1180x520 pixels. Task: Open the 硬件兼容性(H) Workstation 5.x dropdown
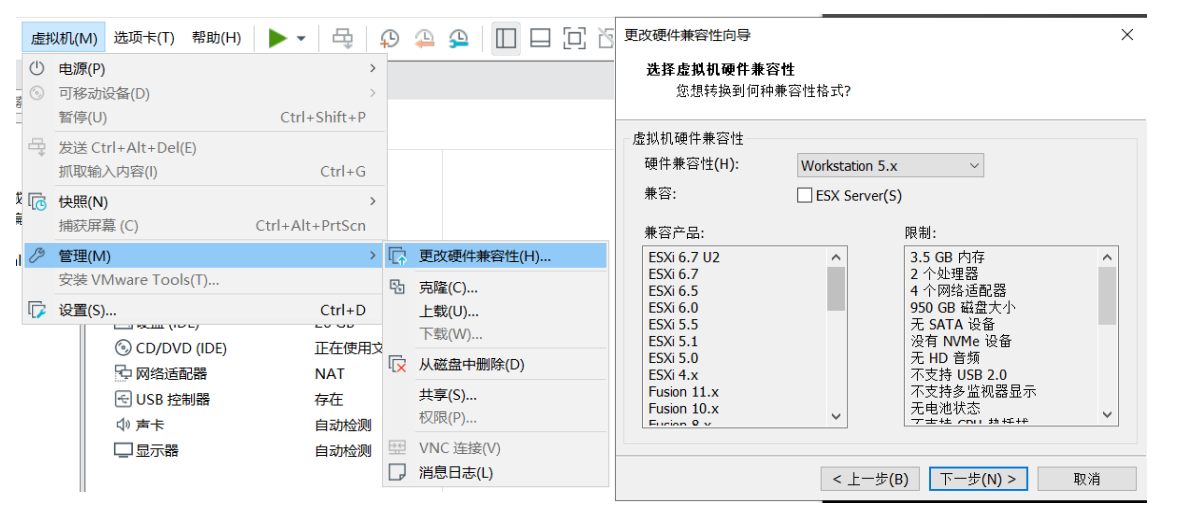pos(890,165)
